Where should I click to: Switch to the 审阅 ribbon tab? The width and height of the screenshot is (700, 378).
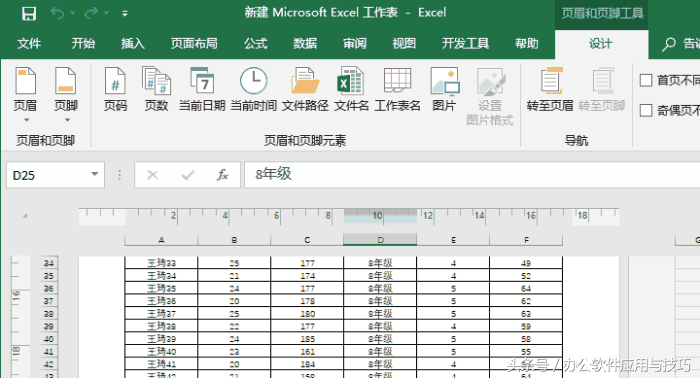355,43
